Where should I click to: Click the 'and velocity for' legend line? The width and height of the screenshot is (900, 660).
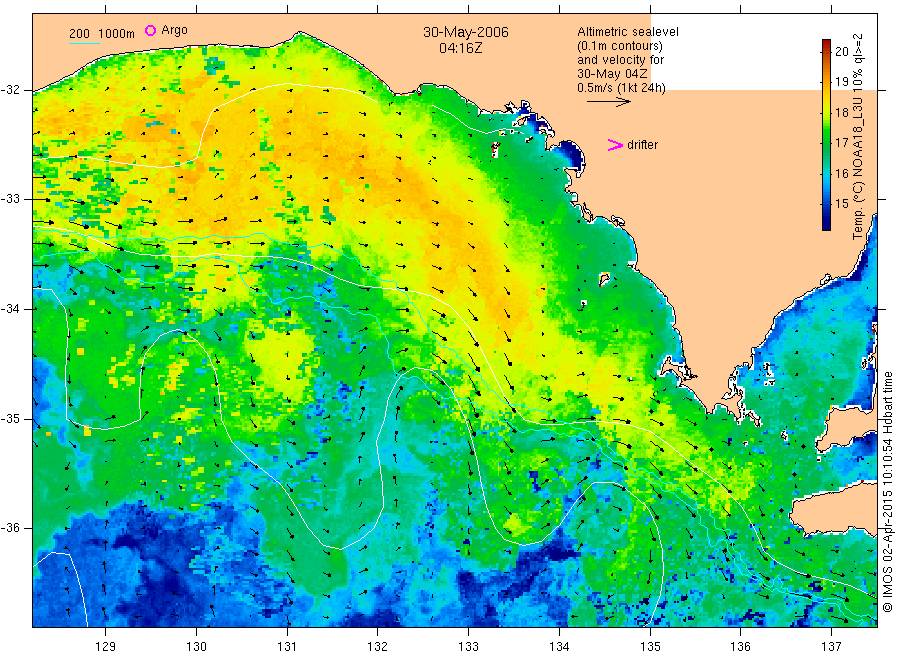coord(620,60)
